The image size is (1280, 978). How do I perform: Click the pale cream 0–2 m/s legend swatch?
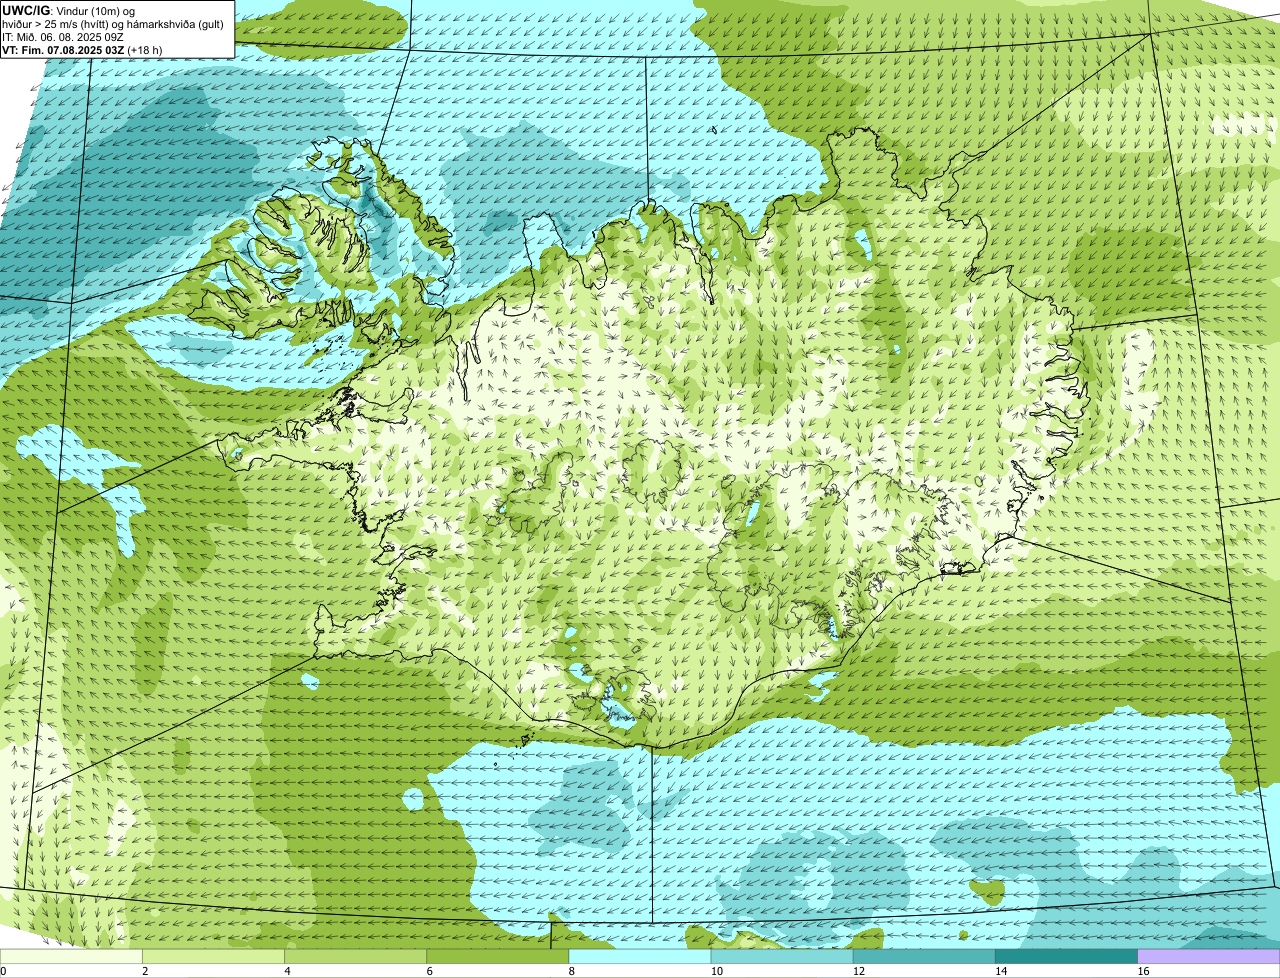(71, 956)
